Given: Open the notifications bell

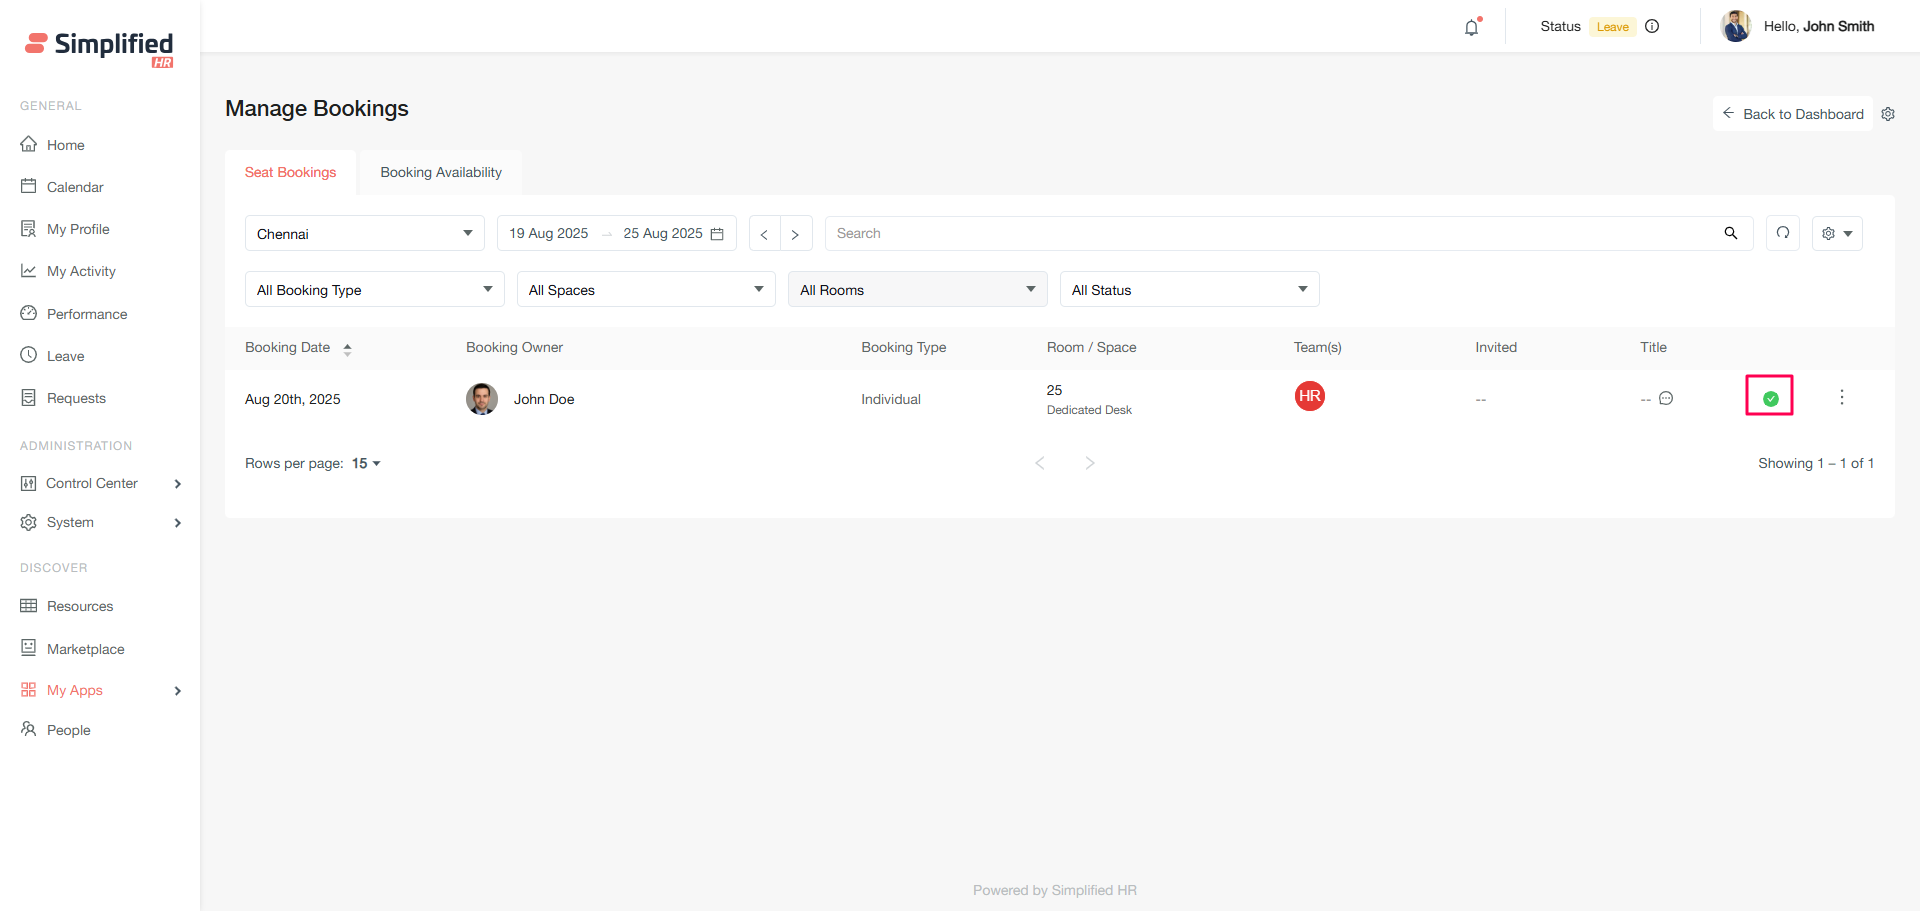Looking at the screenshot, I should tap(1471, 27).
